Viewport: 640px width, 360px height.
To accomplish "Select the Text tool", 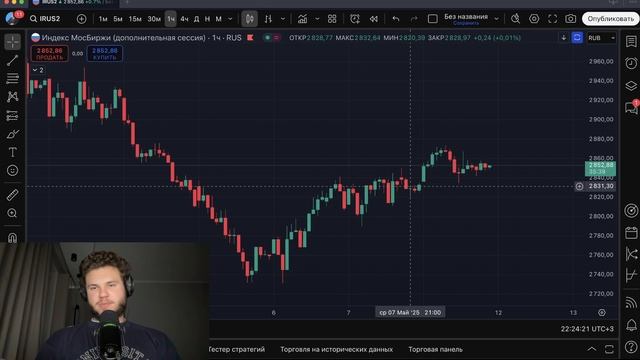I will pyautogui.click(x=13, y=152).
